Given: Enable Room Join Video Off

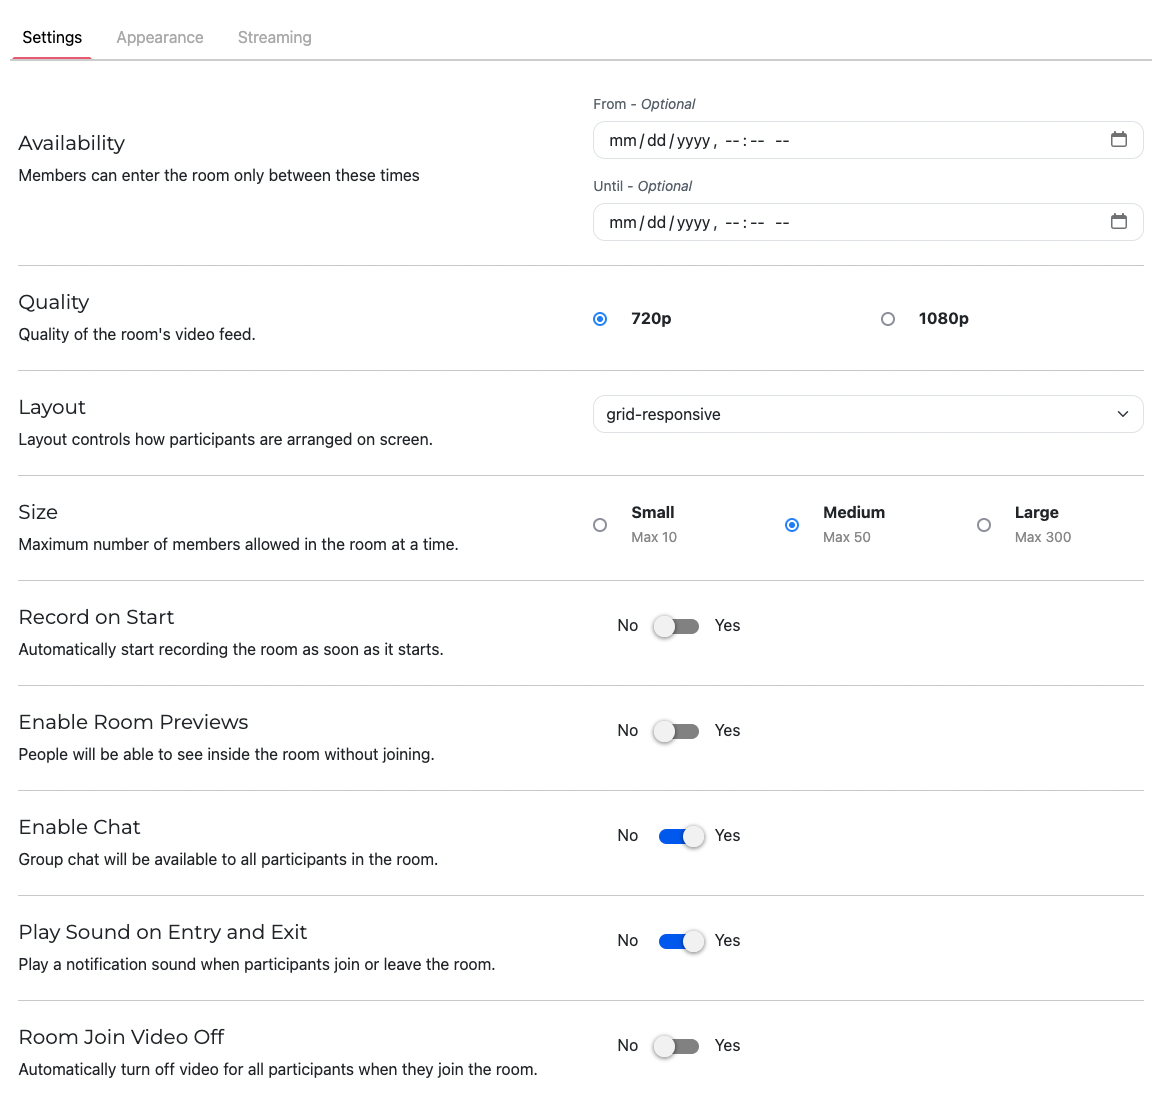Looking at the screenshot, I should pyautogui.click(x=675, y=1045).
